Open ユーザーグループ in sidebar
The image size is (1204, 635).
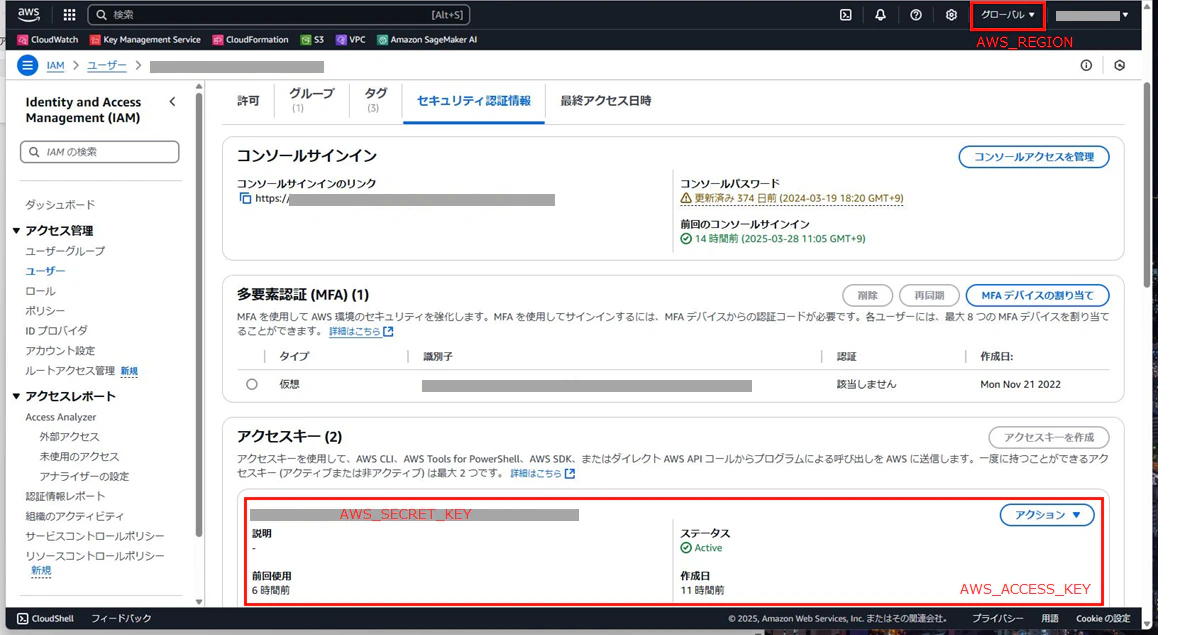[65, 251]
